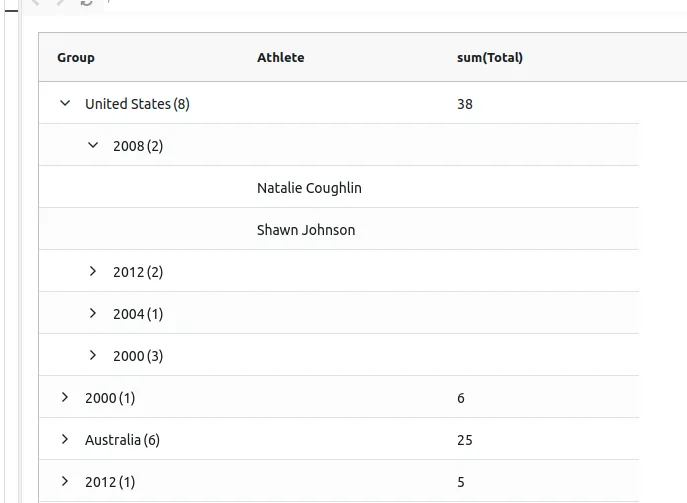Click the 25 total for Australia

(464, 440)
